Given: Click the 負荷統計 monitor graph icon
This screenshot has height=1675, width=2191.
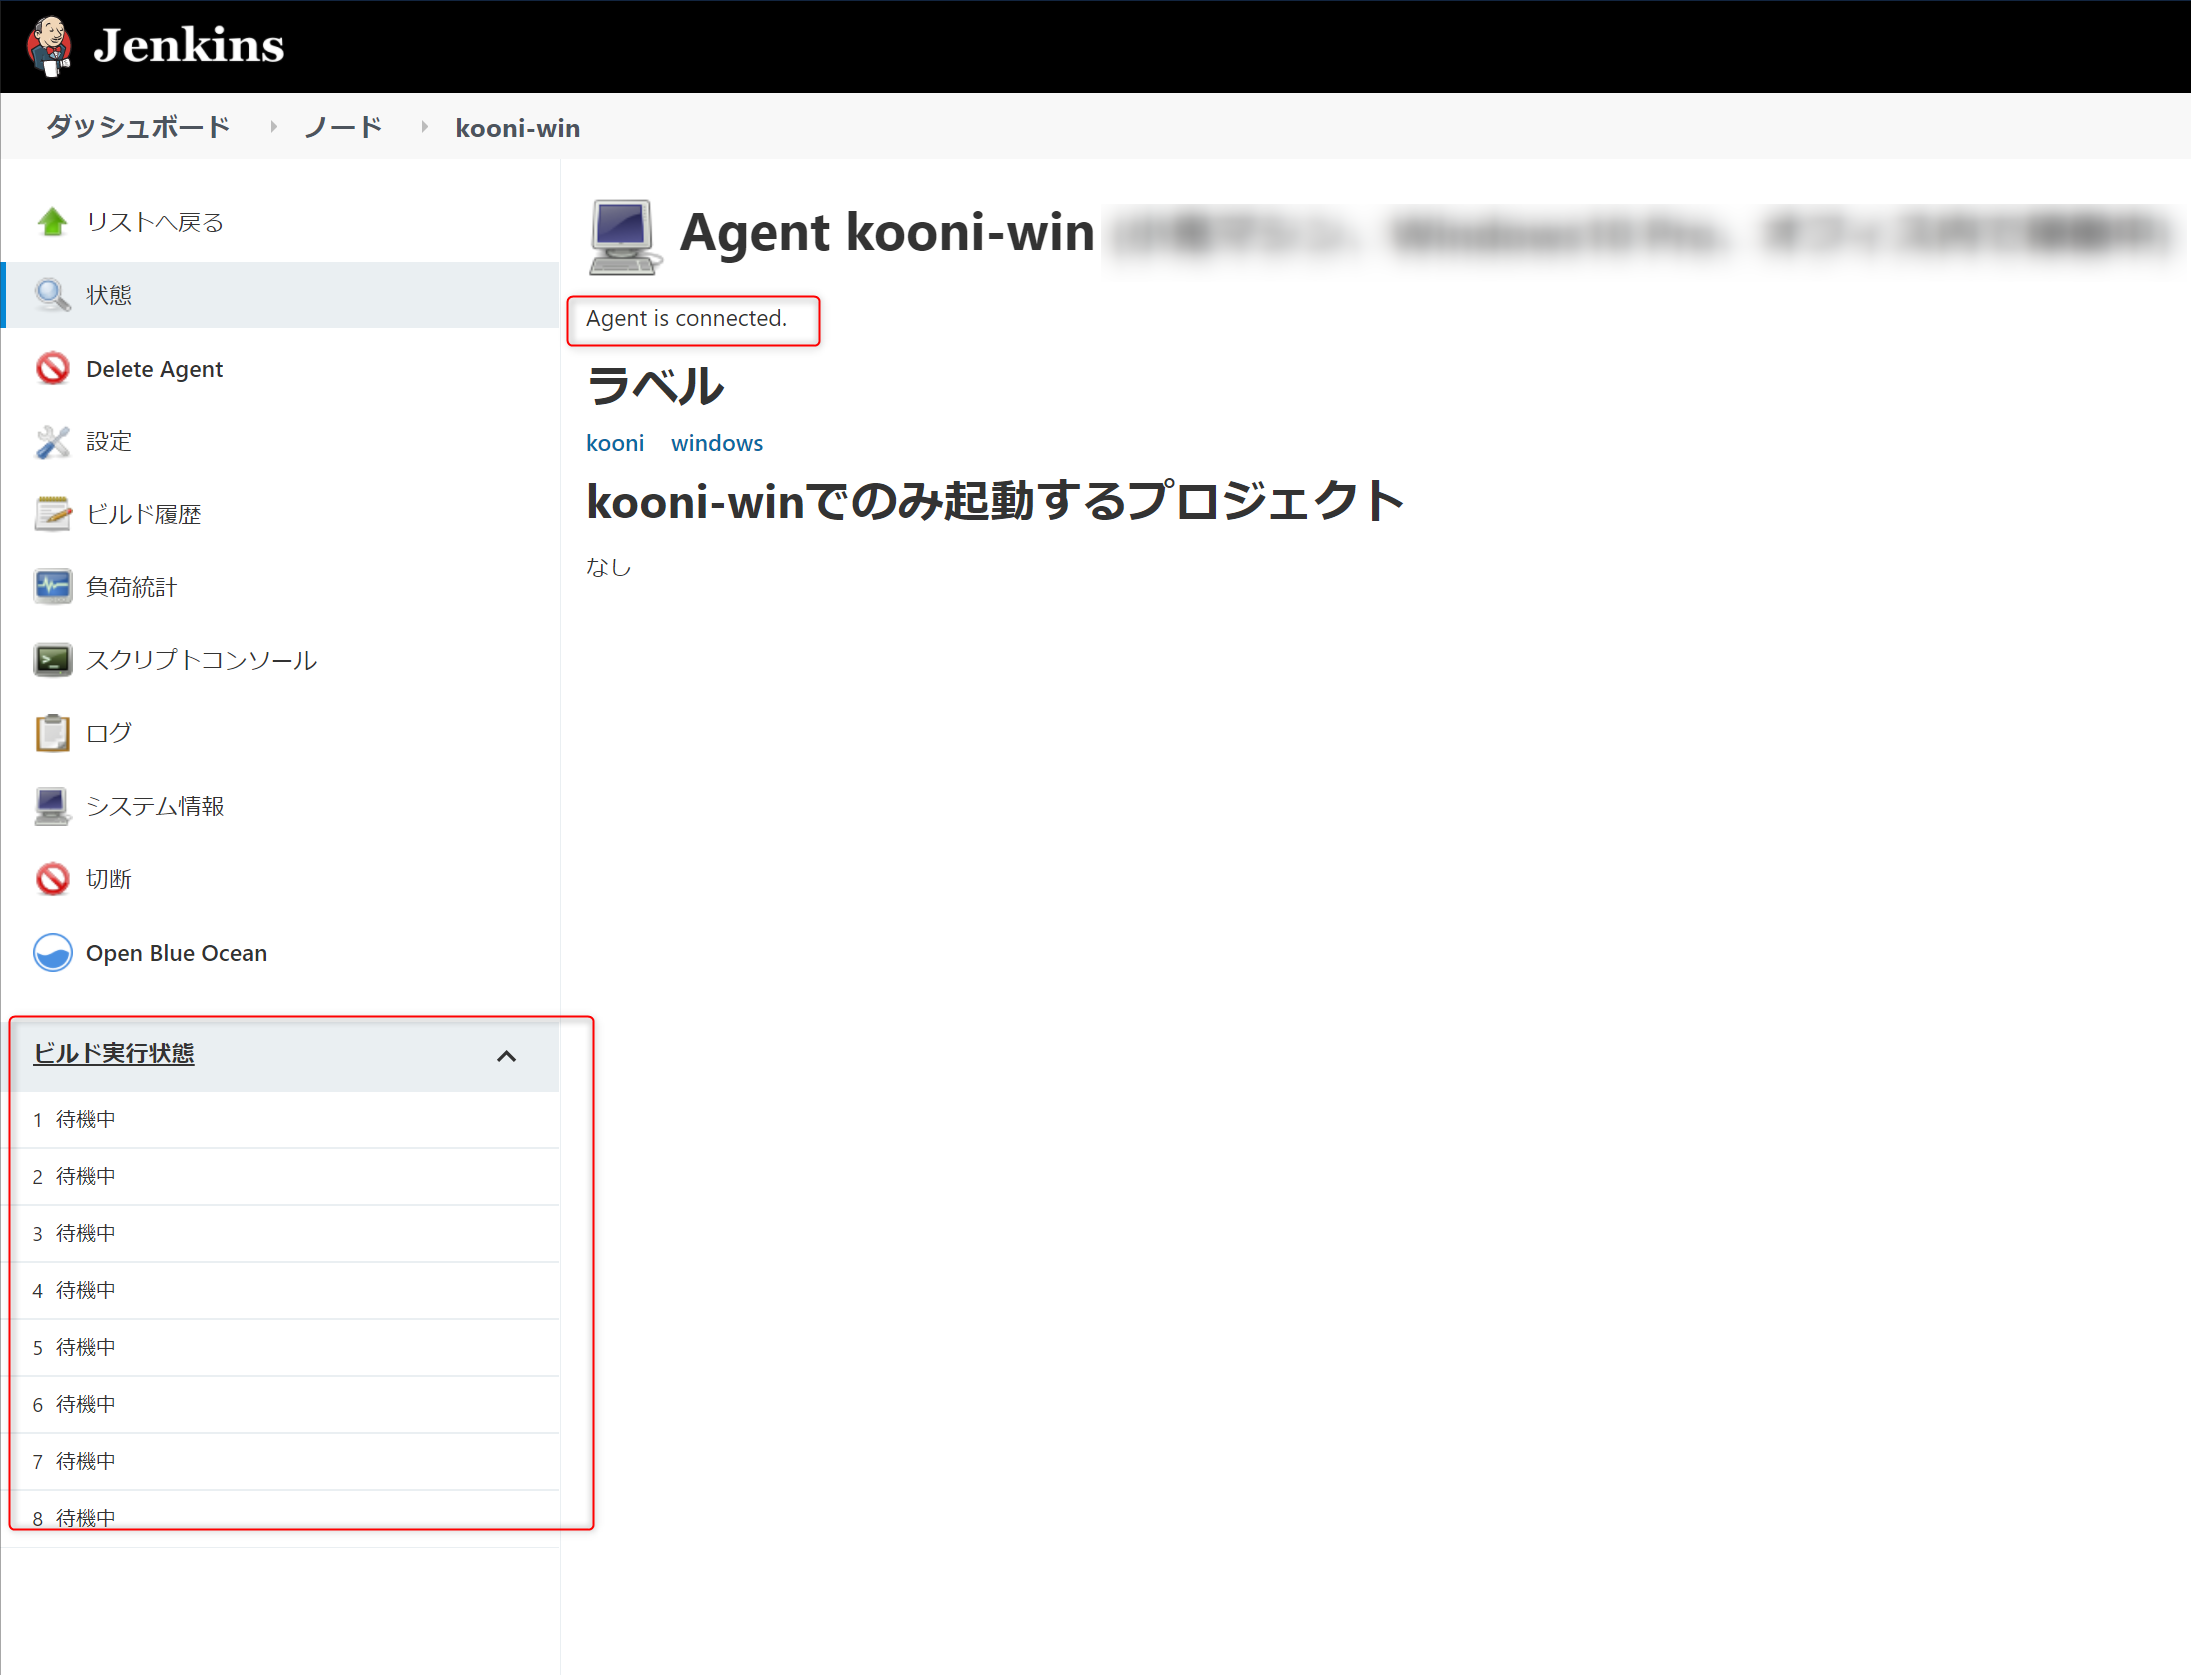Looking at the screenshot, I should pyautogui.click(x=52, y=587).
